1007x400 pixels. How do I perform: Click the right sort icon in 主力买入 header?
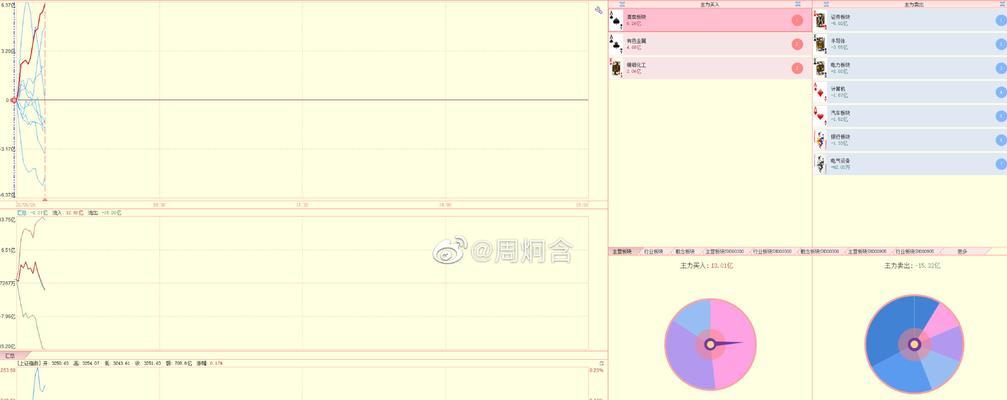pos(798,4)
